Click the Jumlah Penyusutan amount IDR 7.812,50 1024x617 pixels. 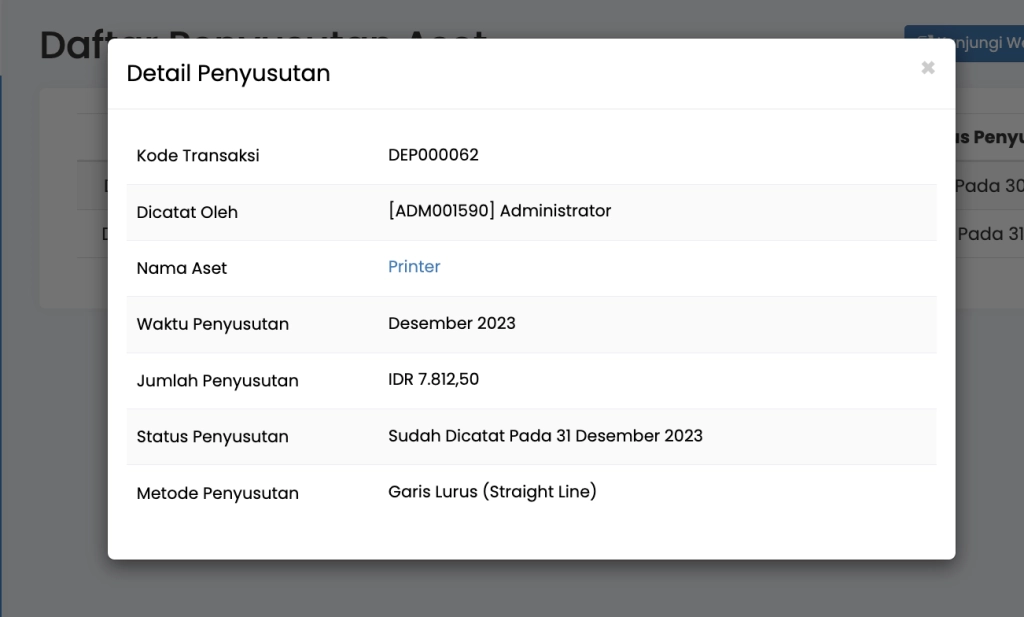pos(434,380)
